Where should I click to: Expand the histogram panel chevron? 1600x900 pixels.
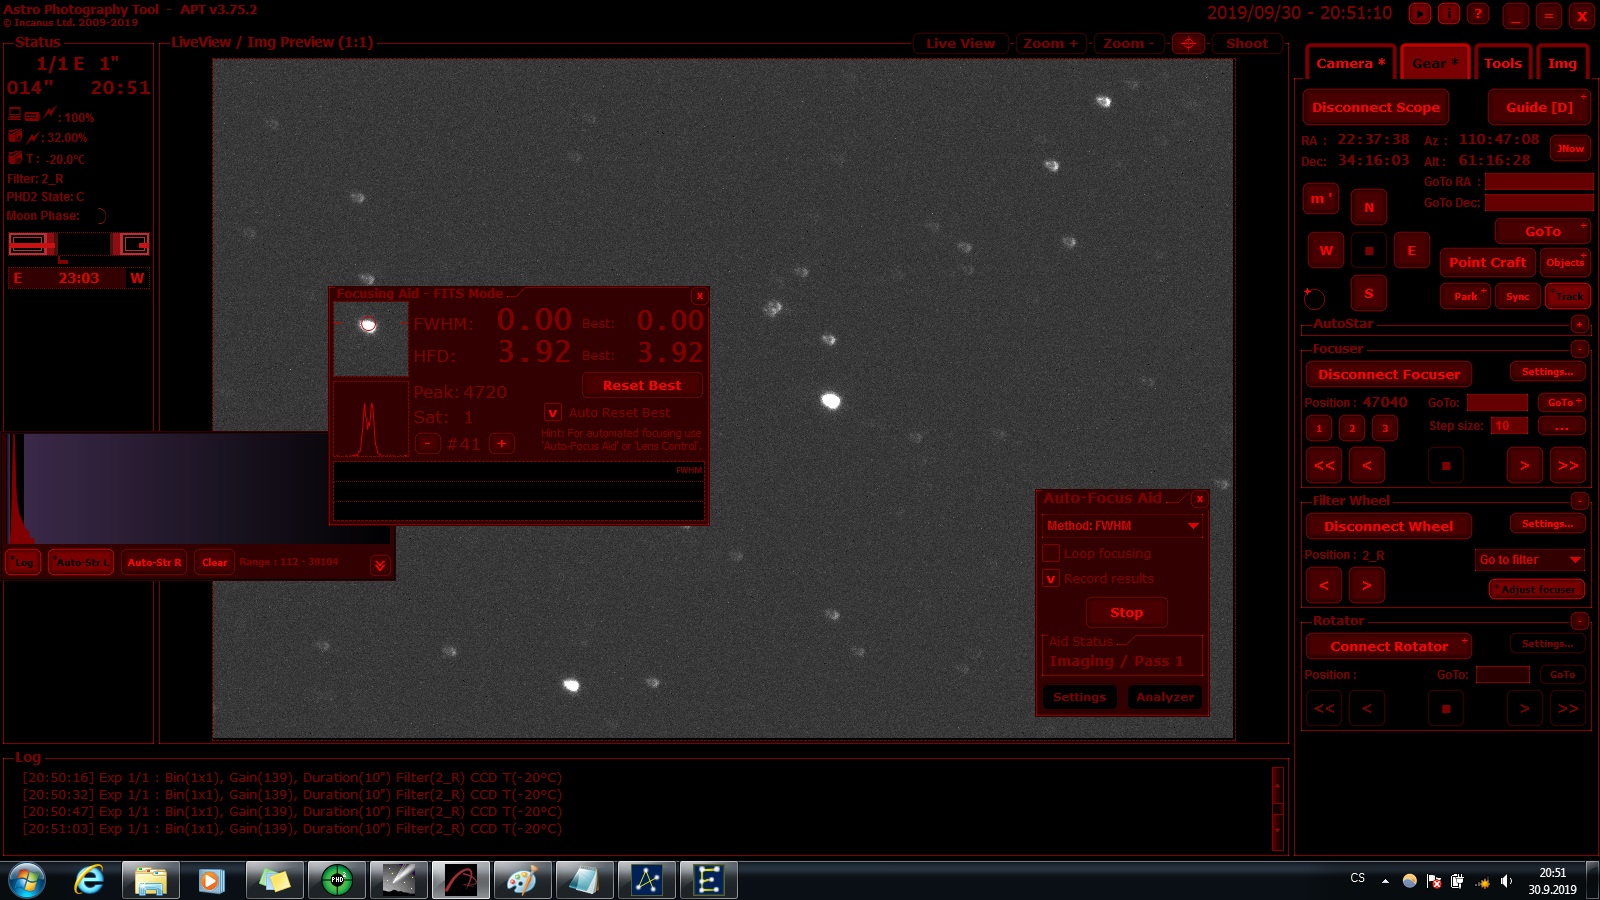click(x=380, y=565)
